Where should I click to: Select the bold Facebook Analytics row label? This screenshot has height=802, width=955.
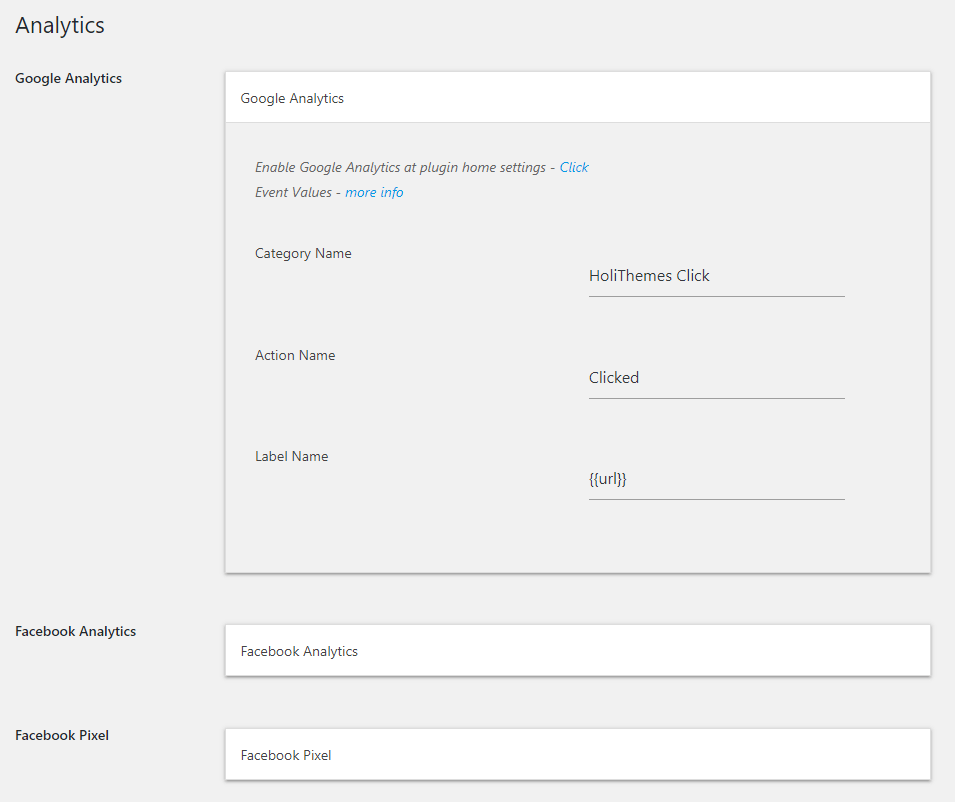pyautogui.click(x=75, y=631)
